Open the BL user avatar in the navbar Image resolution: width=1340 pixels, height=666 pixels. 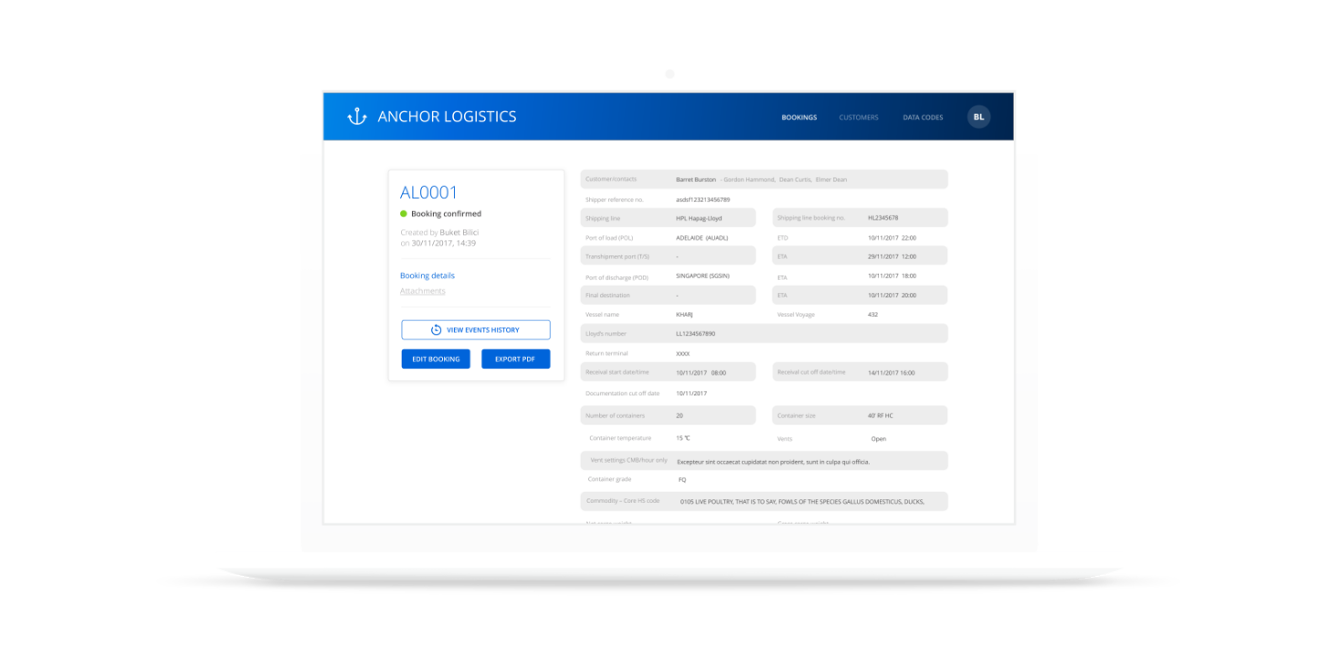(x=979, y=116)
